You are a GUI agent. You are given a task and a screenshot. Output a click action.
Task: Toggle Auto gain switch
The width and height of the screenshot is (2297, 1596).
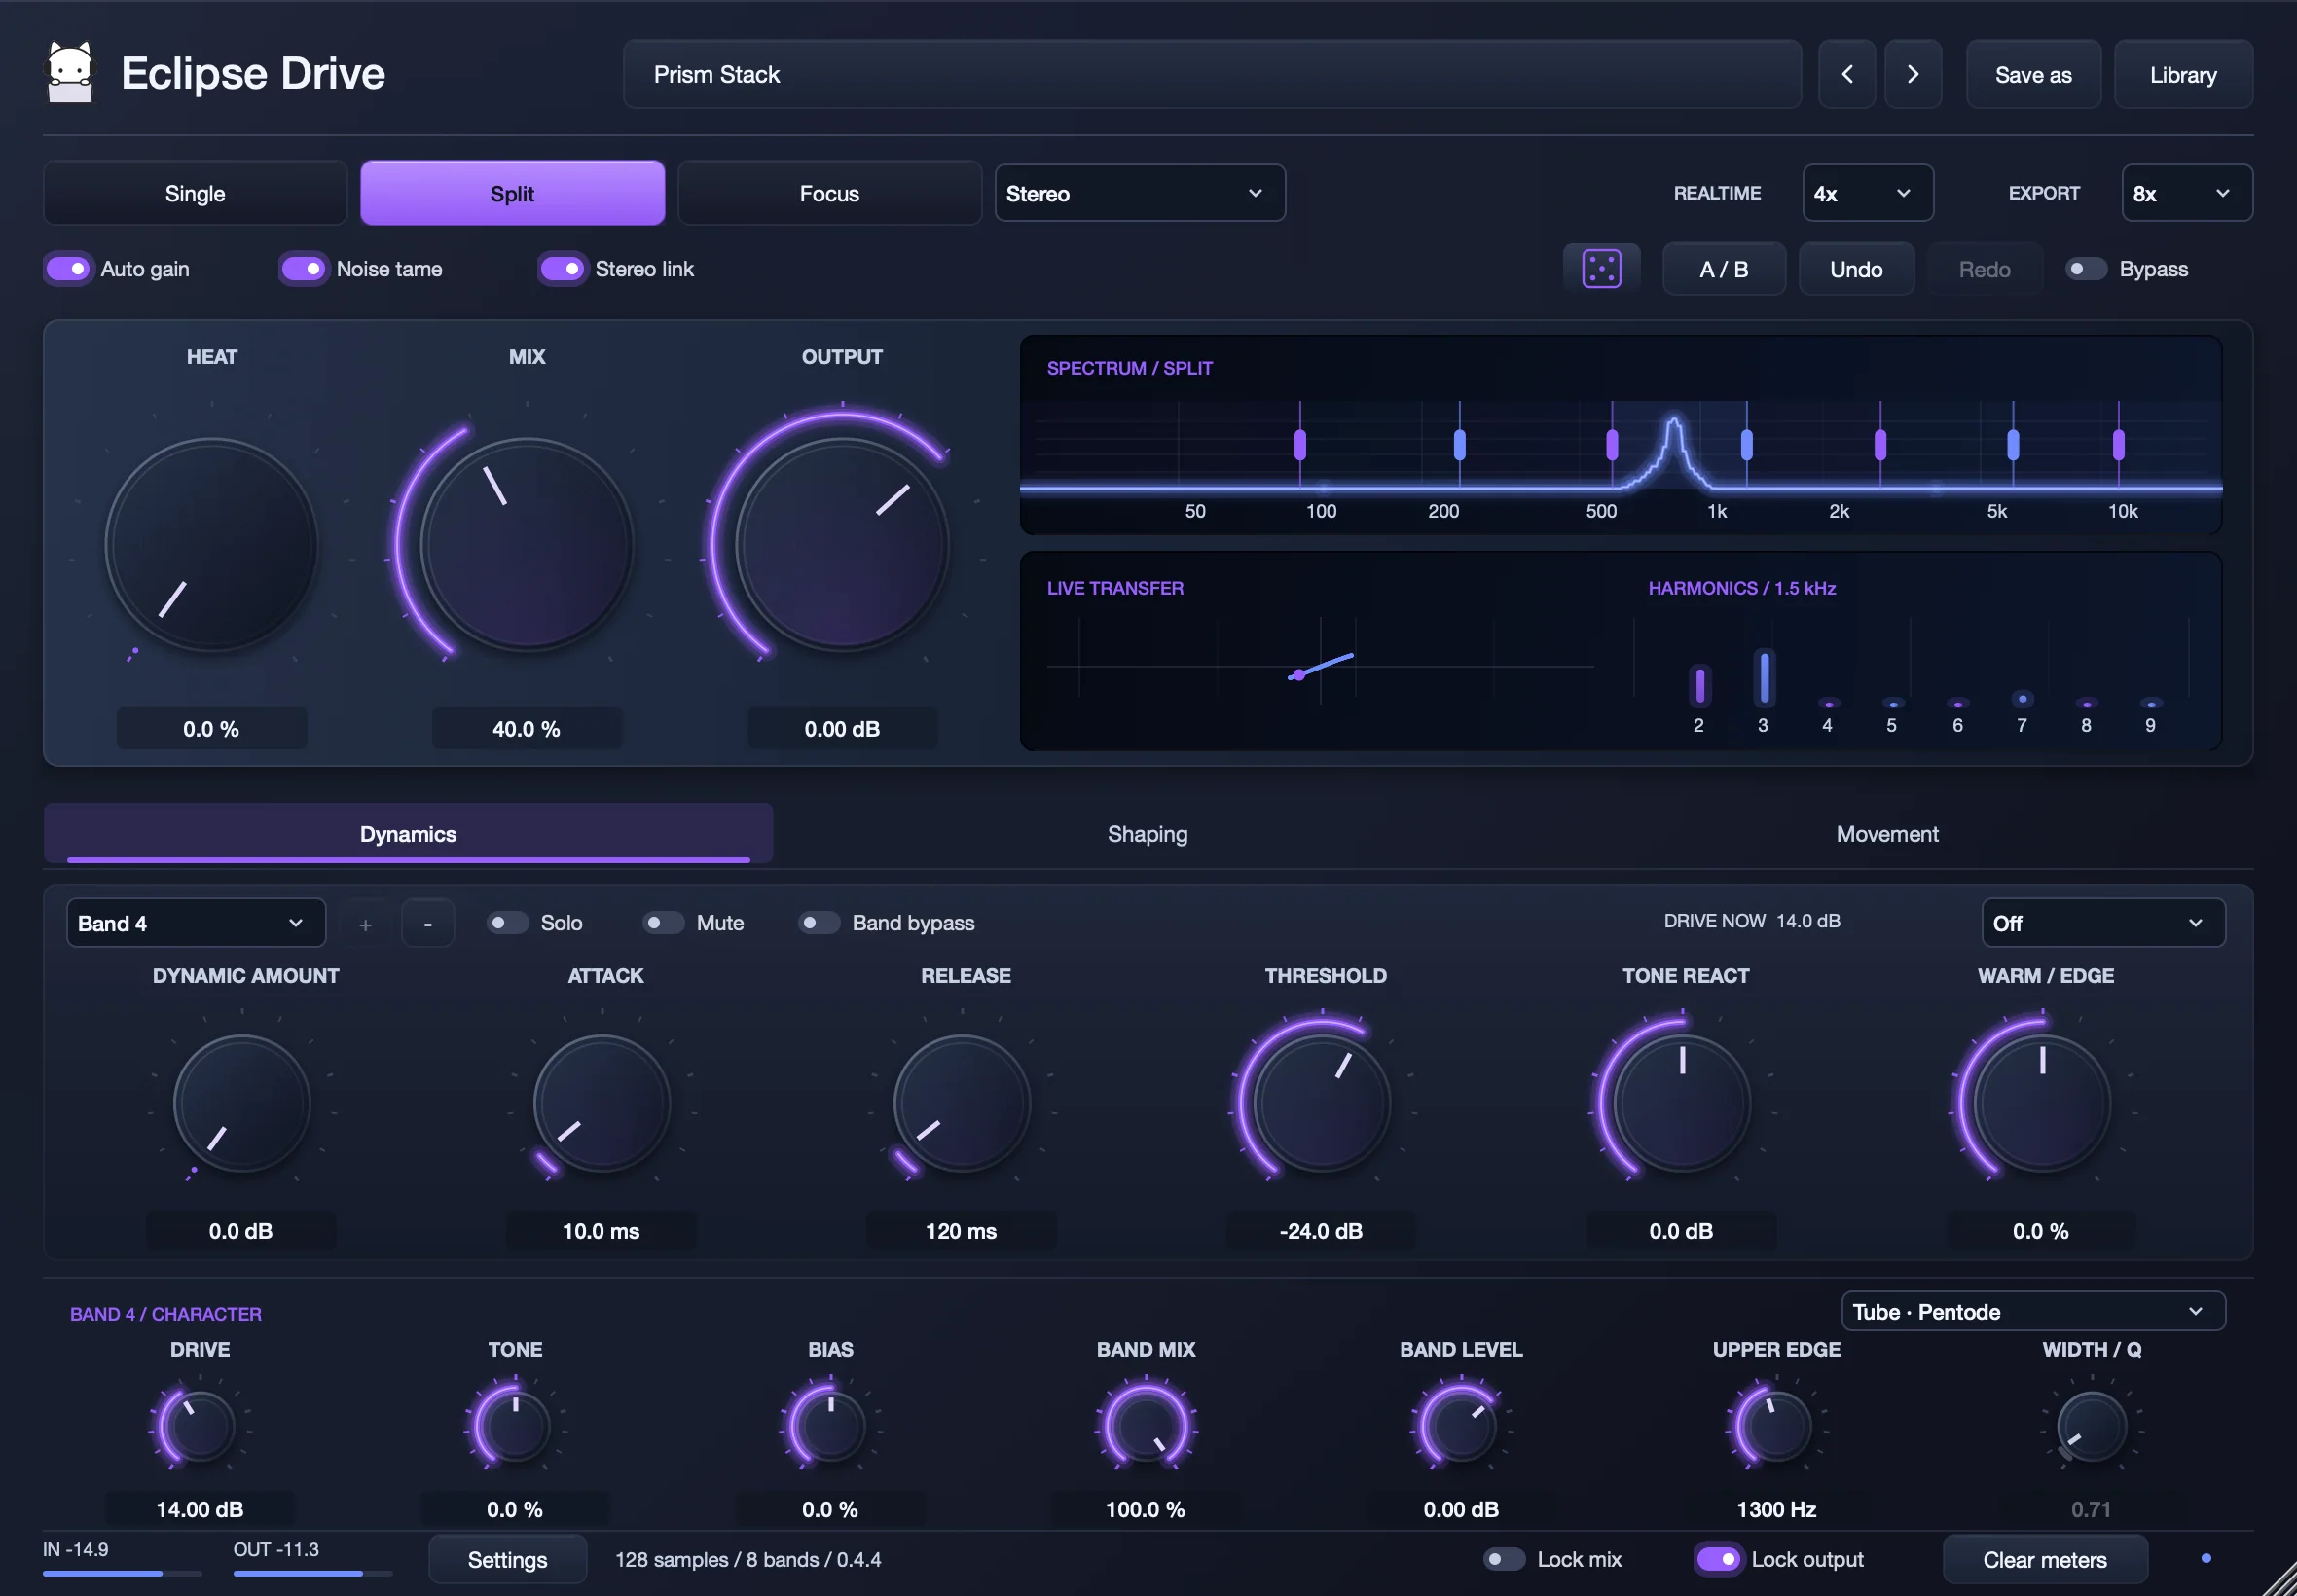coord(68,269)
